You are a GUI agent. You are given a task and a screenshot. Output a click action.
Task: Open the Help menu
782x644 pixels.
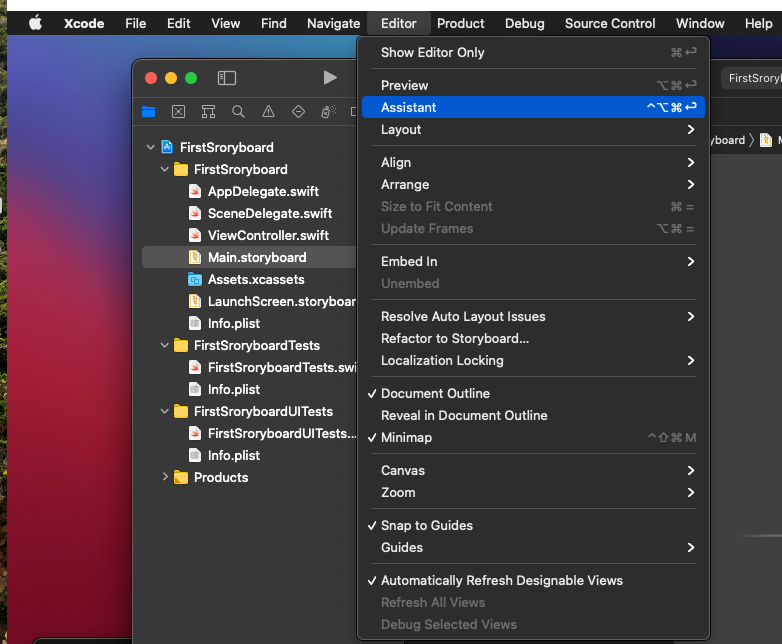pyautogui.click(x=759, y=23)
